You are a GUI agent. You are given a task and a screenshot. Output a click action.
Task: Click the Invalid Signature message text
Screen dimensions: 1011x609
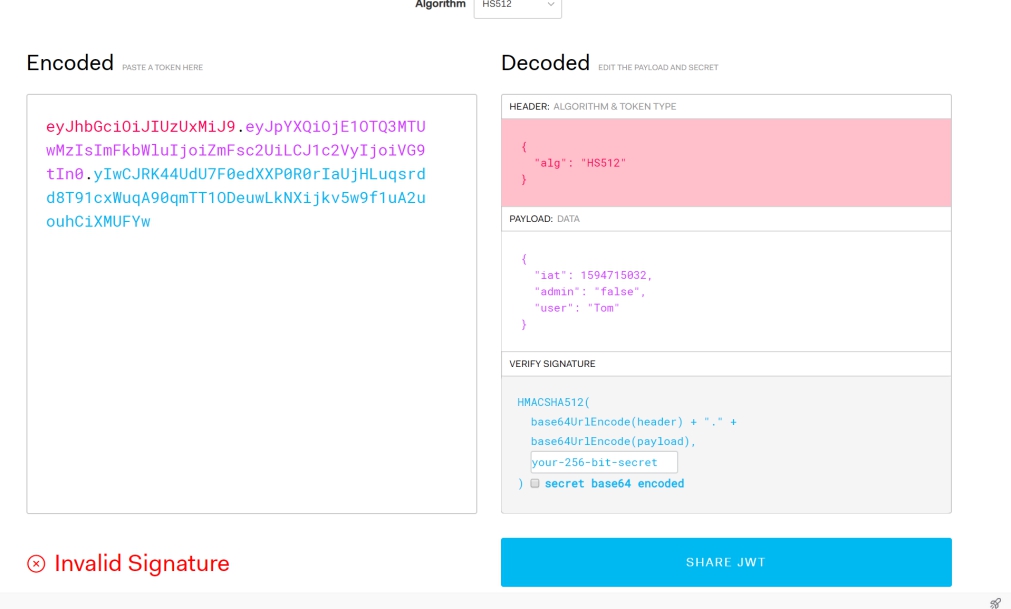[142, 563]
